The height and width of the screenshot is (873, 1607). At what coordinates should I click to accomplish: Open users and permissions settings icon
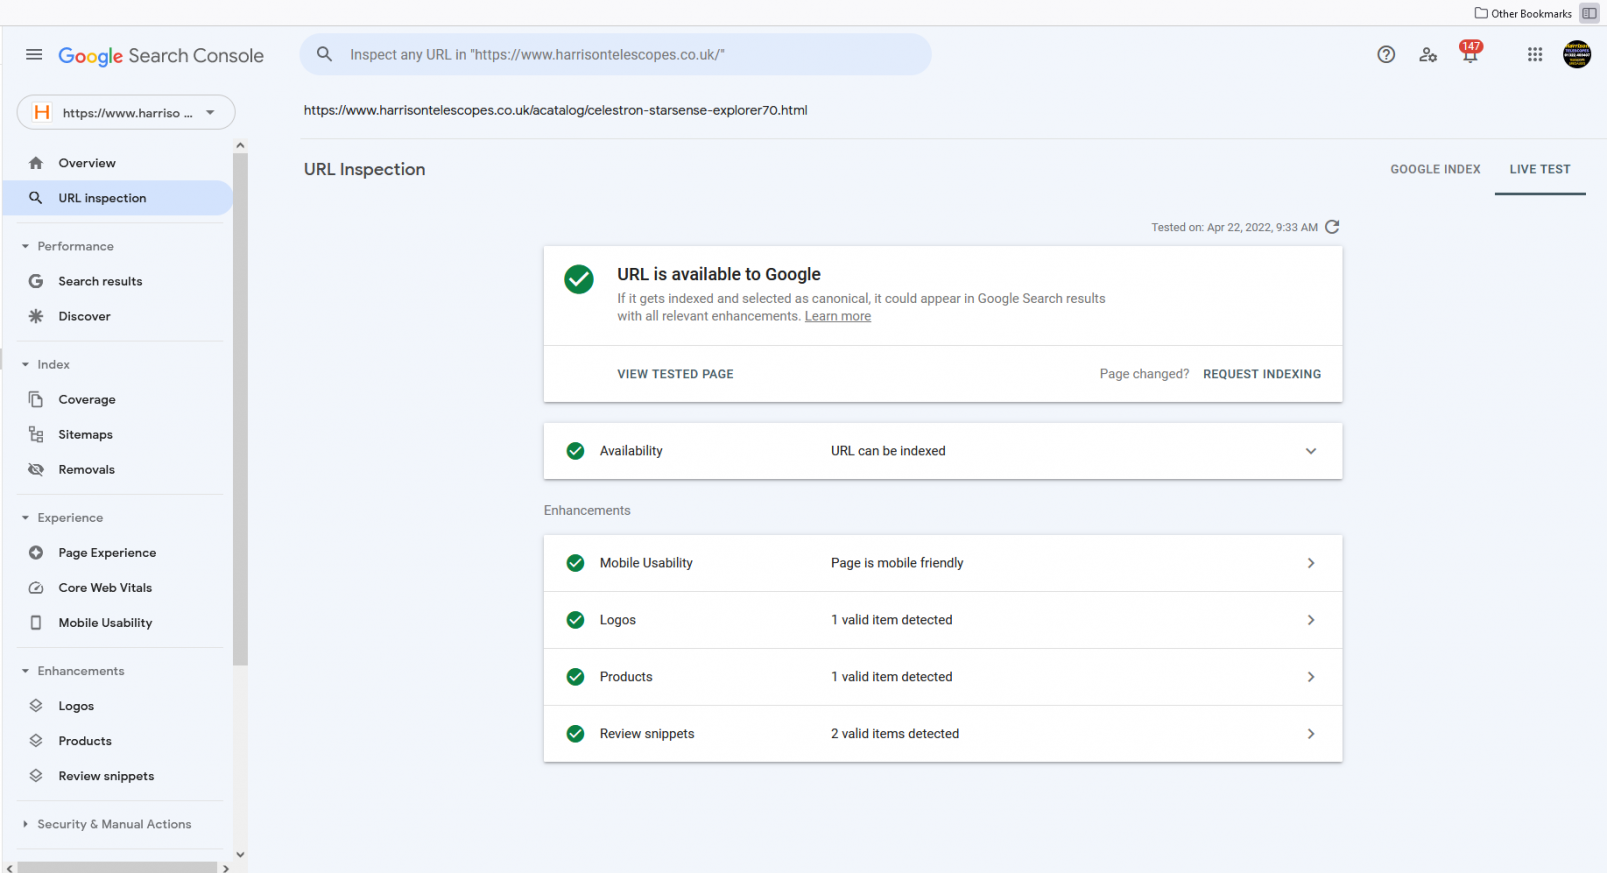click(1428, 55)
